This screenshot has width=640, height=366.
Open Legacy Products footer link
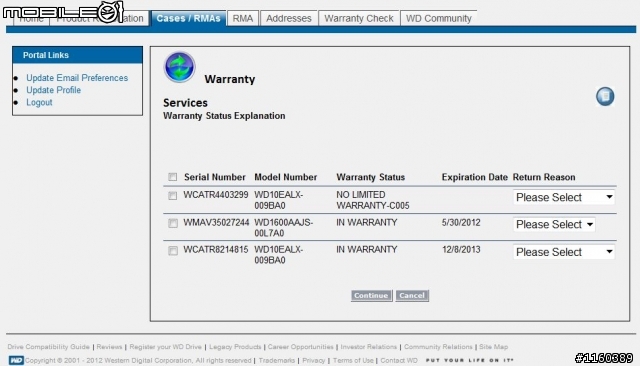[x=235, y=347]
